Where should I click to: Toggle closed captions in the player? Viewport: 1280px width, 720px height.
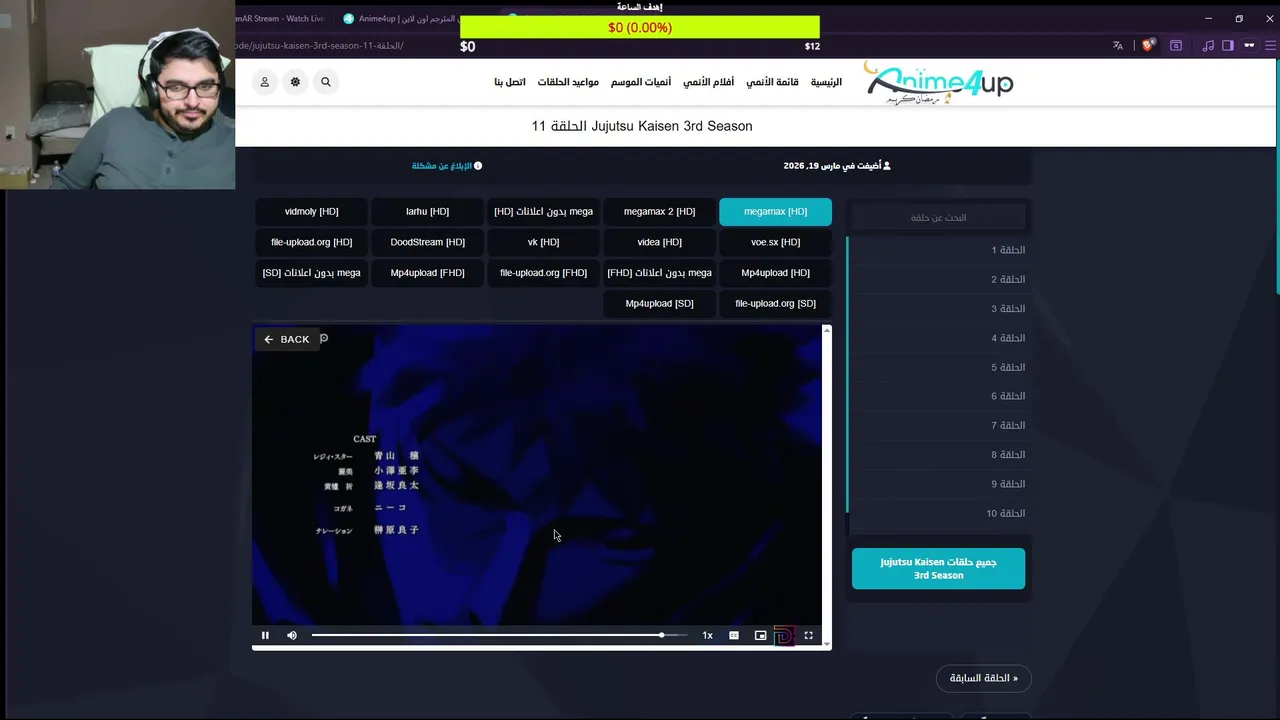coord(734,635)
